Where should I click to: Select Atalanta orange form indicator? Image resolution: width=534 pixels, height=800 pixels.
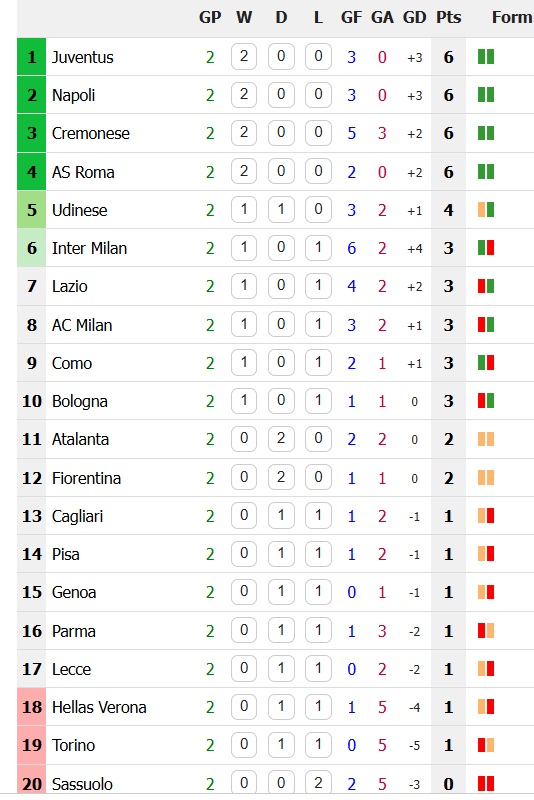point(486,439)
